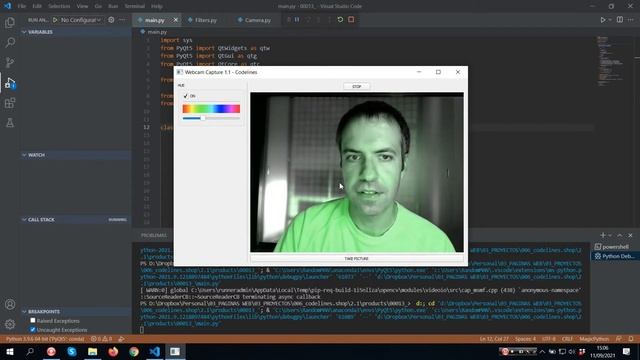Select the powershell terminal entry
The height and width of the screenshot is (360, 640).
(x=615, y=247)
